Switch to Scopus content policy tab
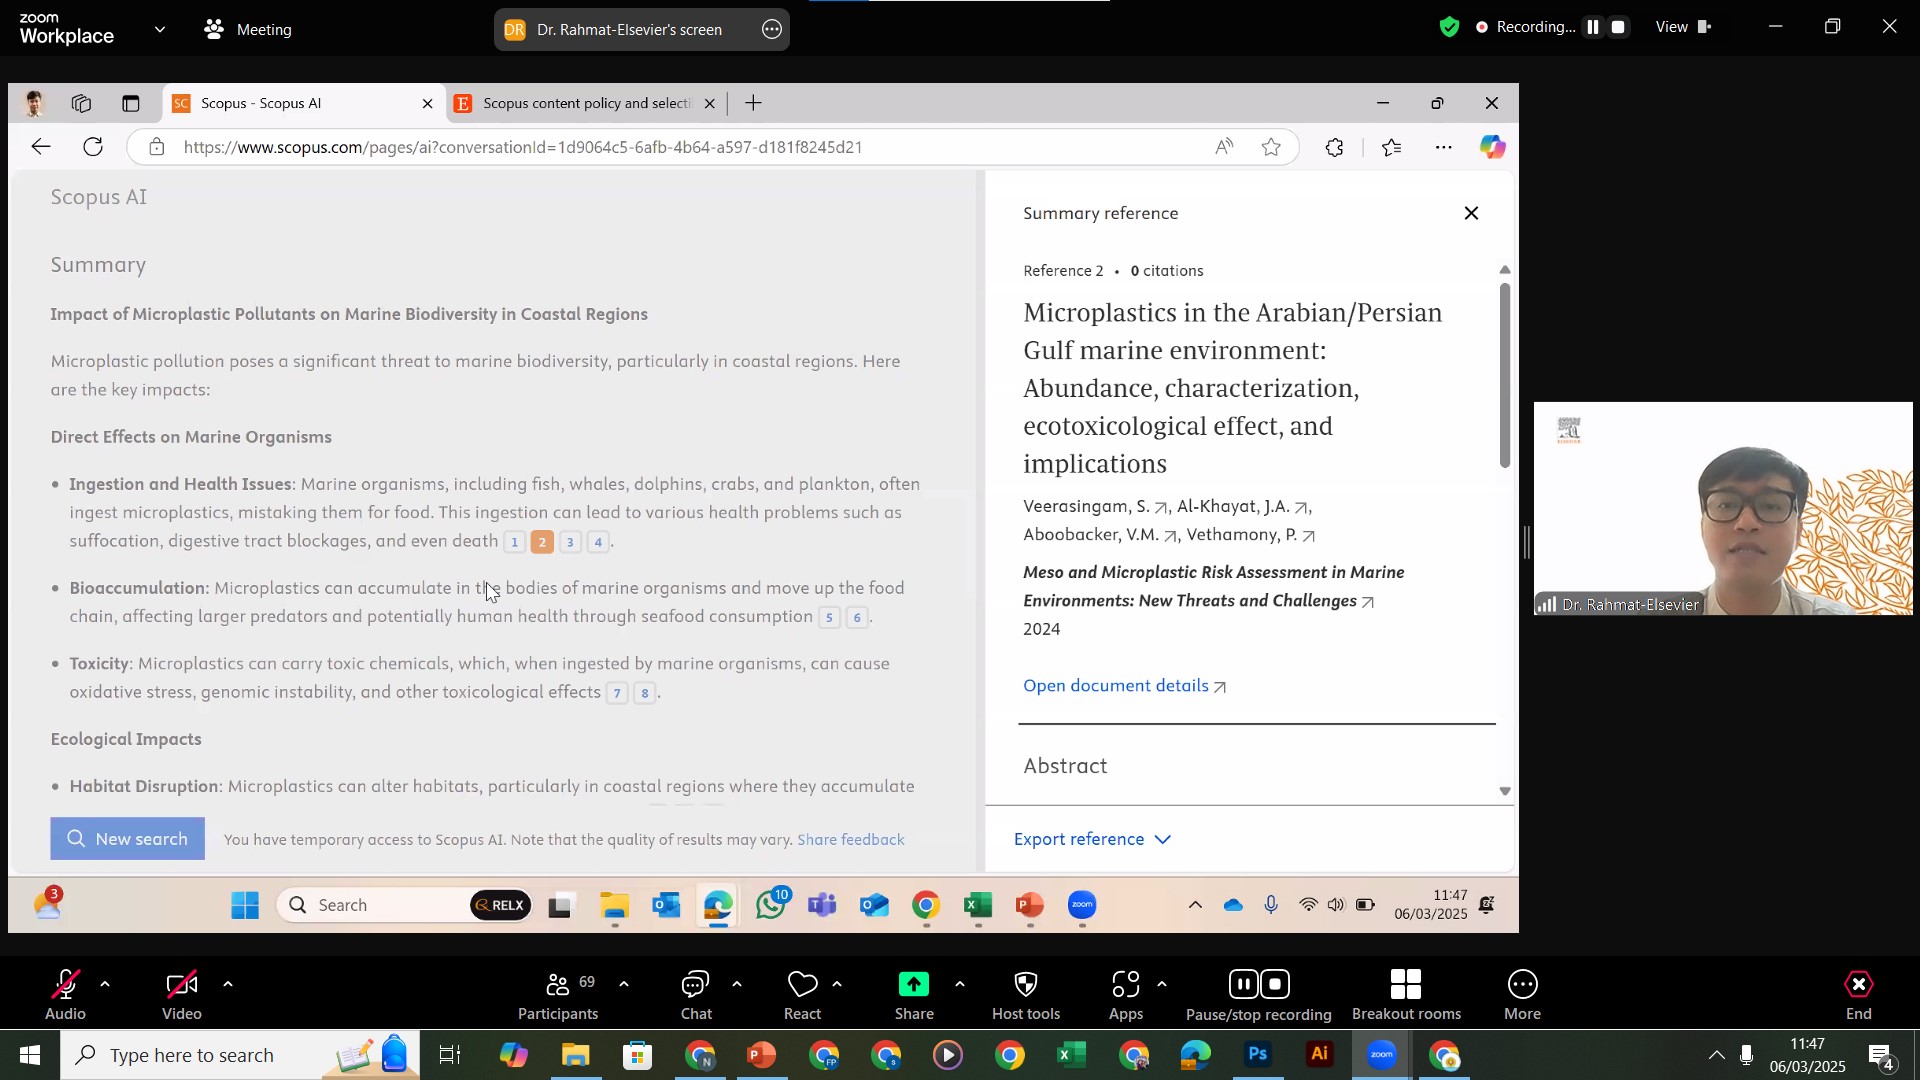Viewport: 1920px width, 1080px height. point(585,104)
